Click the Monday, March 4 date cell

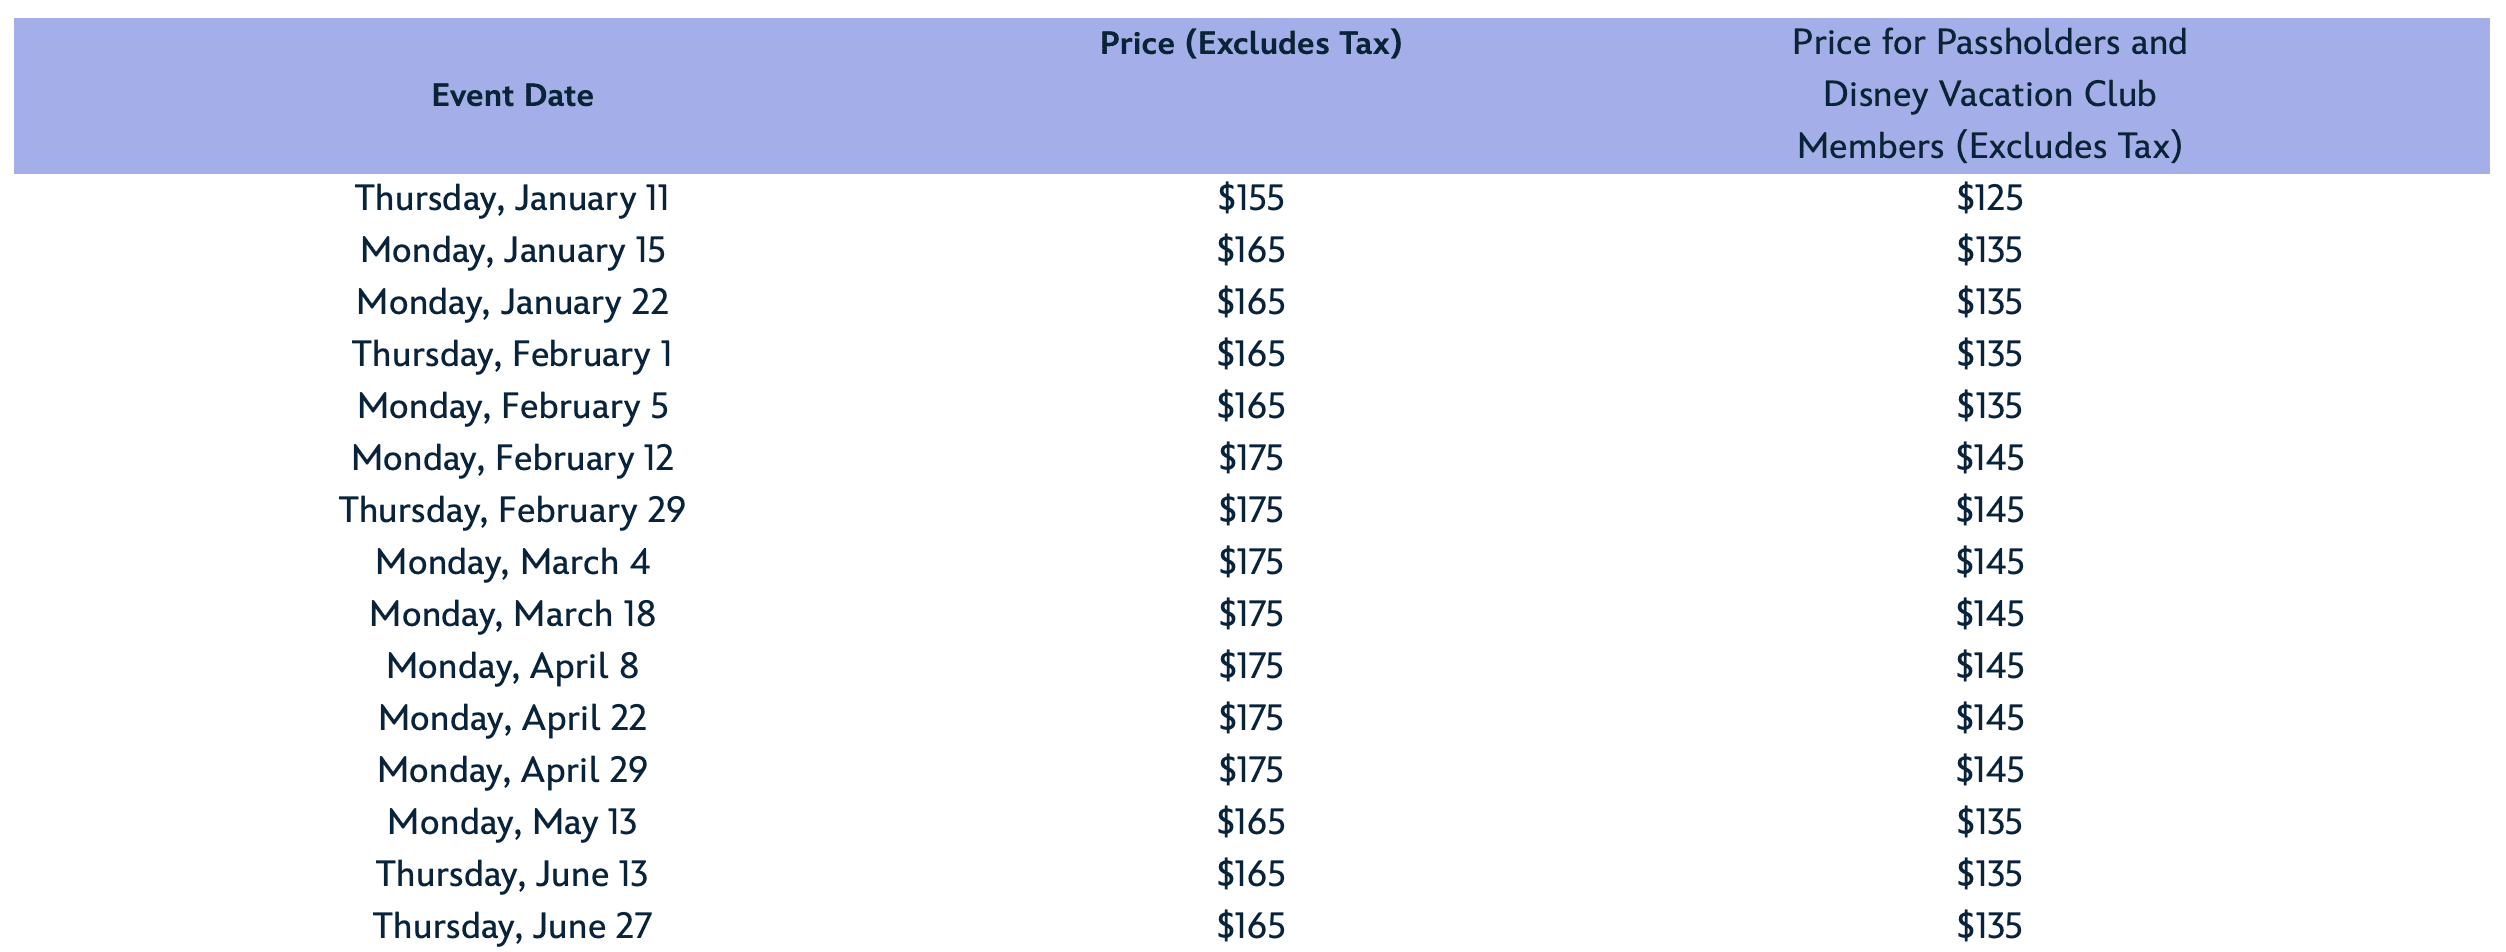pos(512,562)
